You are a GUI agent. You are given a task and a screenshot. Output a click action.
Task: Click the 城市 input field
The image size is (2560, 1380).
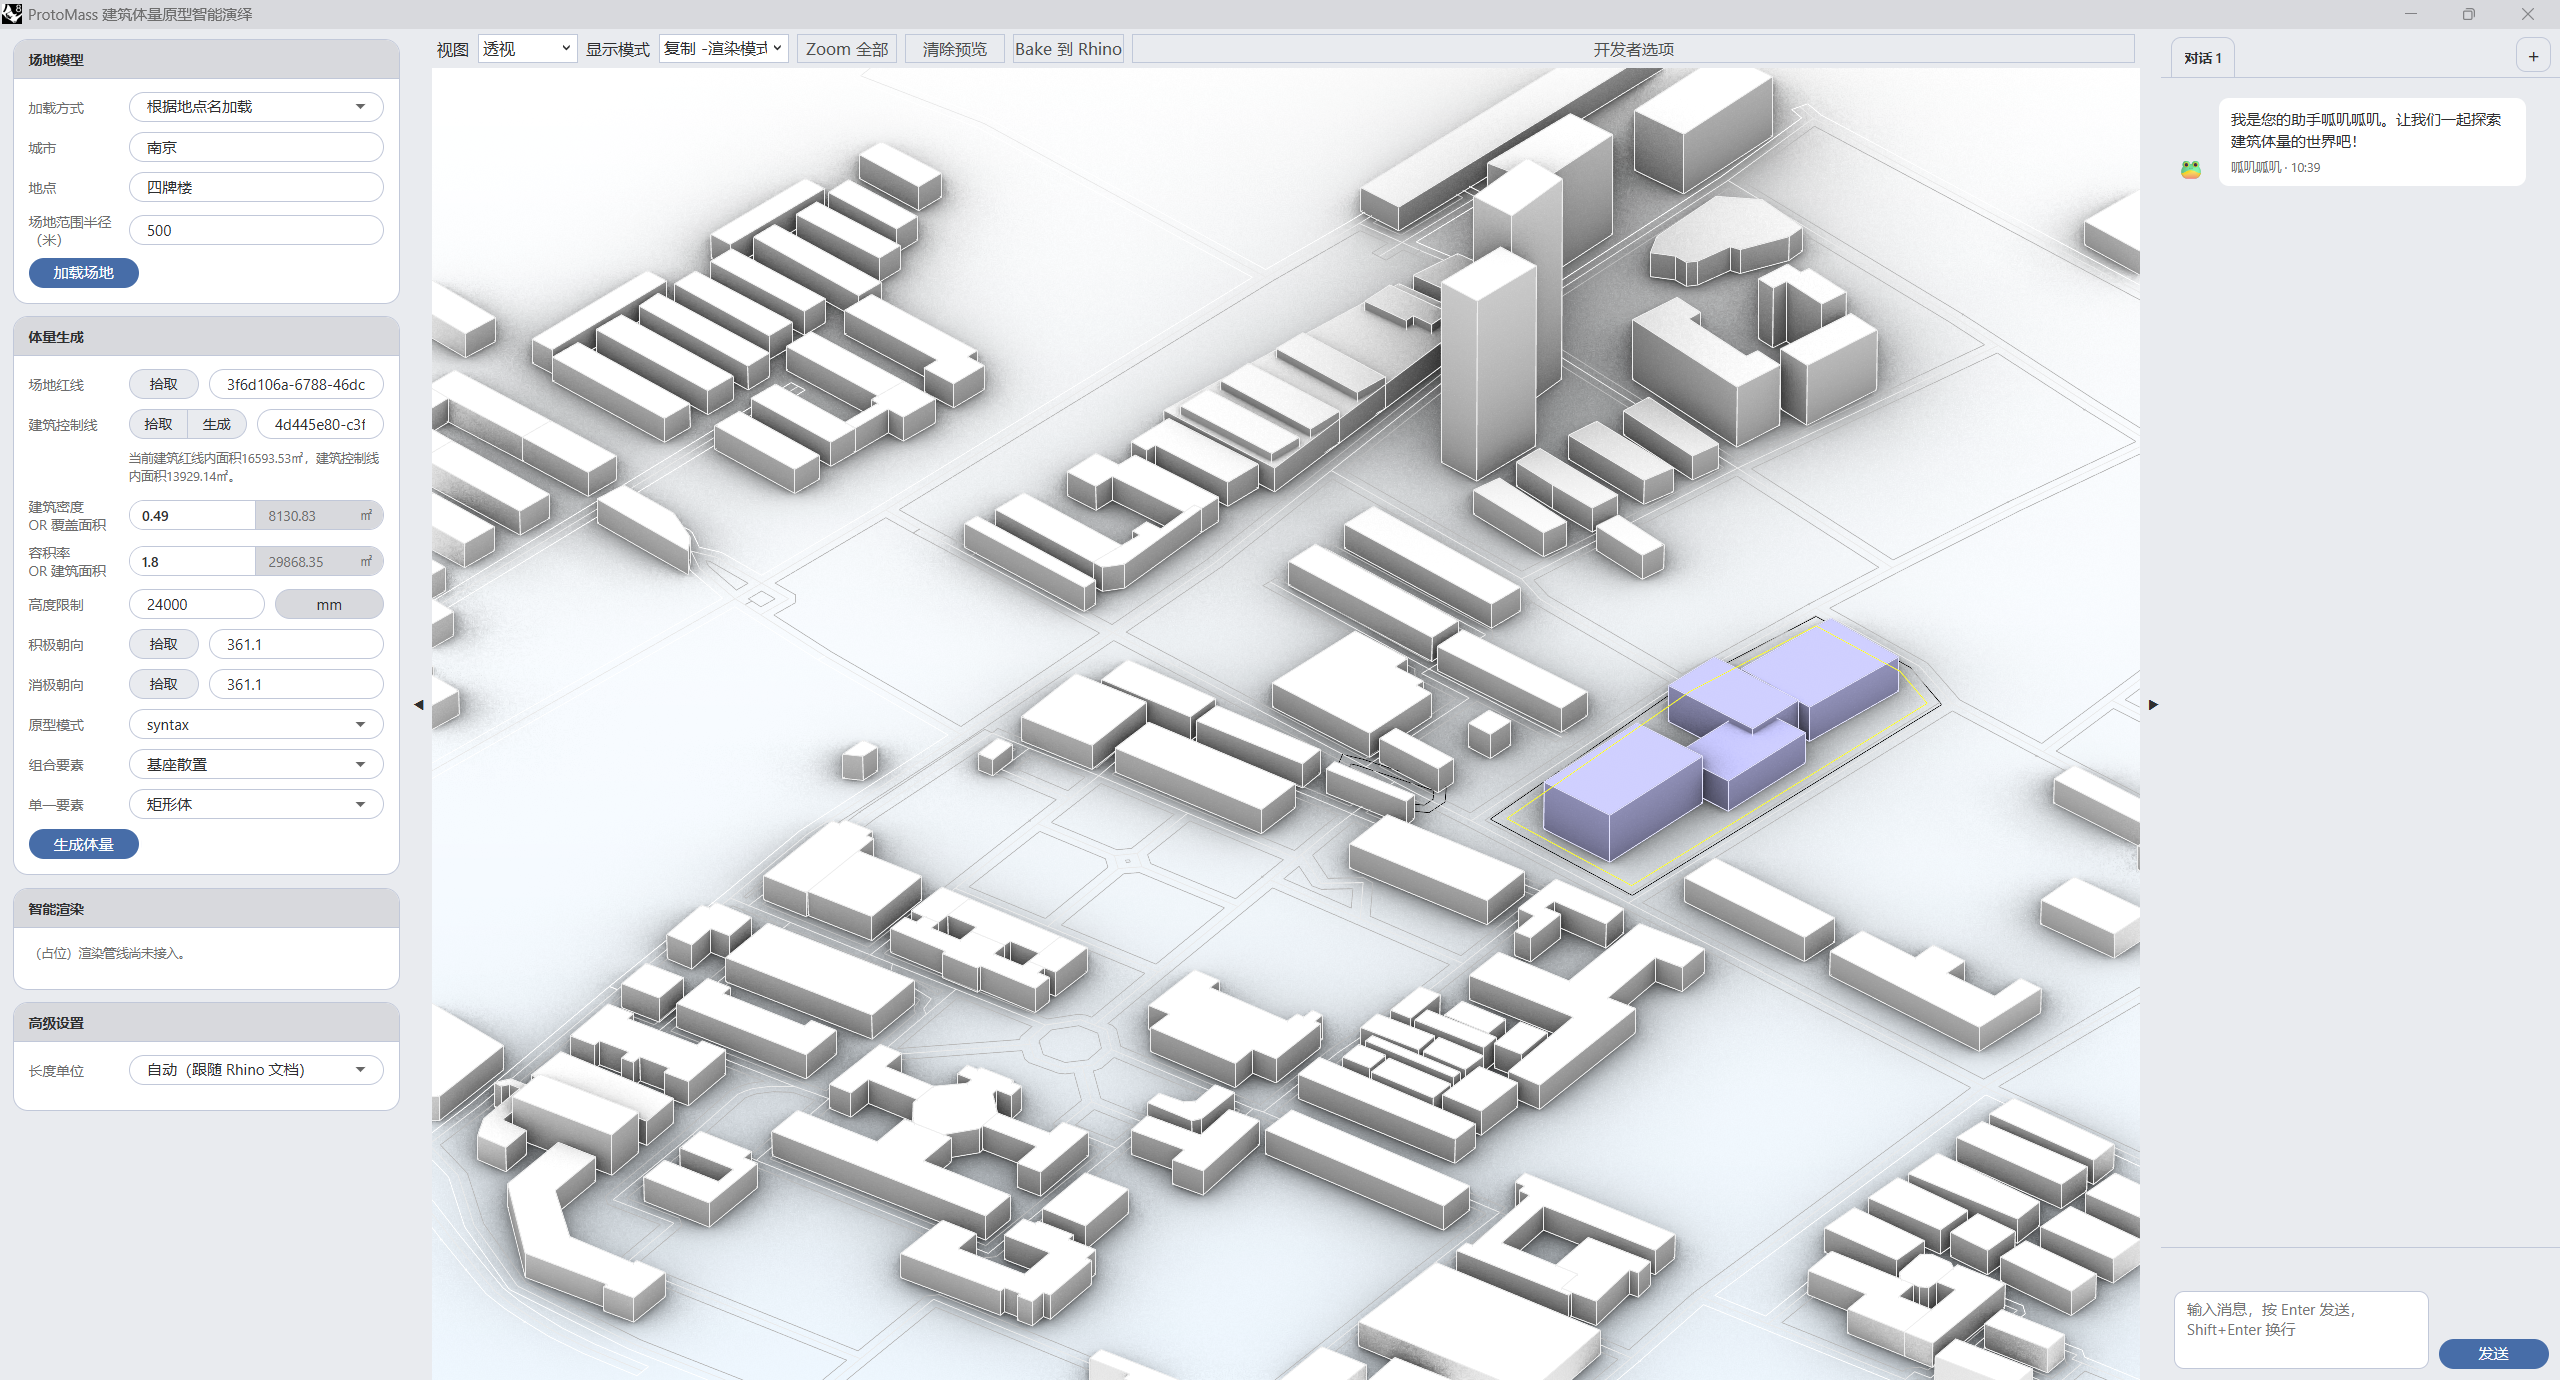pyautogui.click(x=256, y=147)
